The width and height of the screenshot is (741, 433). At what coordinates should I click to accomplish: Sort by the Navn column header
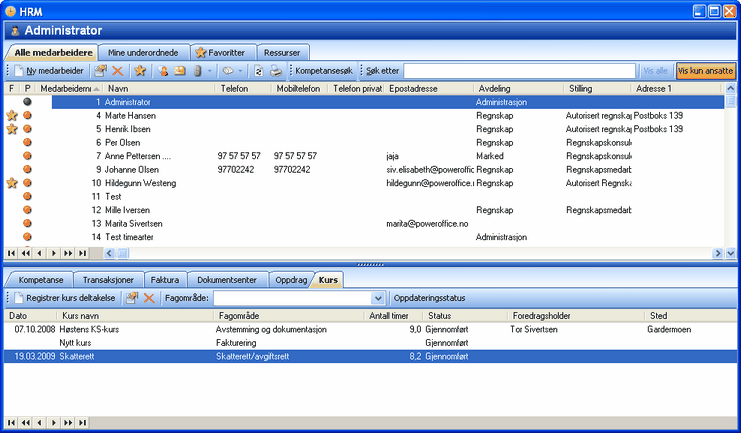click(x=159, y=88)
